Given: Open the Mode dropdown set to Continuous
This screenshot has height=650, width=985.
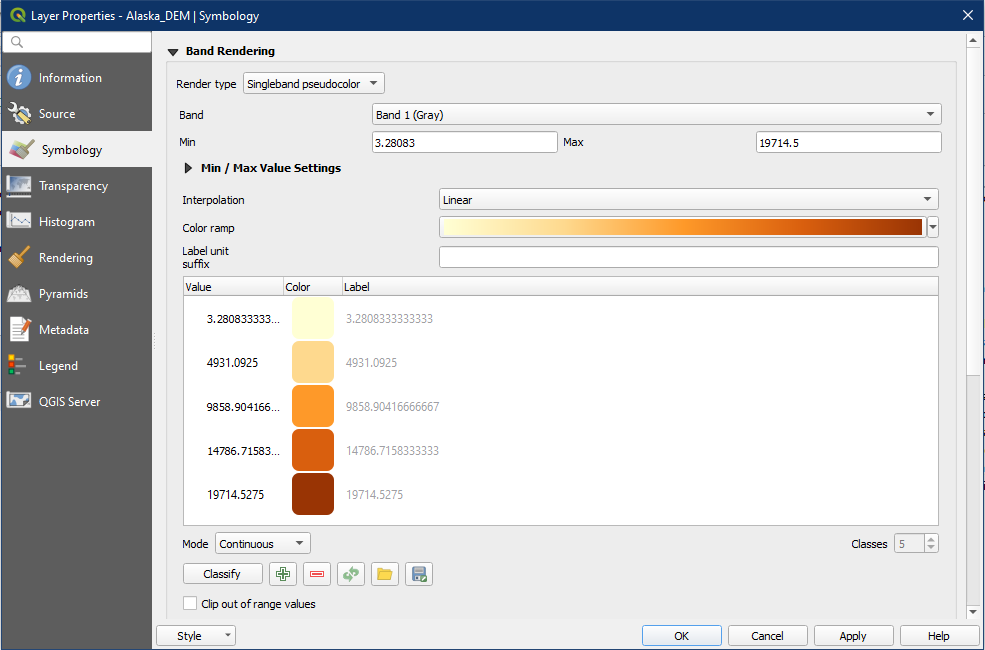Looking at the screenshot, I should 263,544.
